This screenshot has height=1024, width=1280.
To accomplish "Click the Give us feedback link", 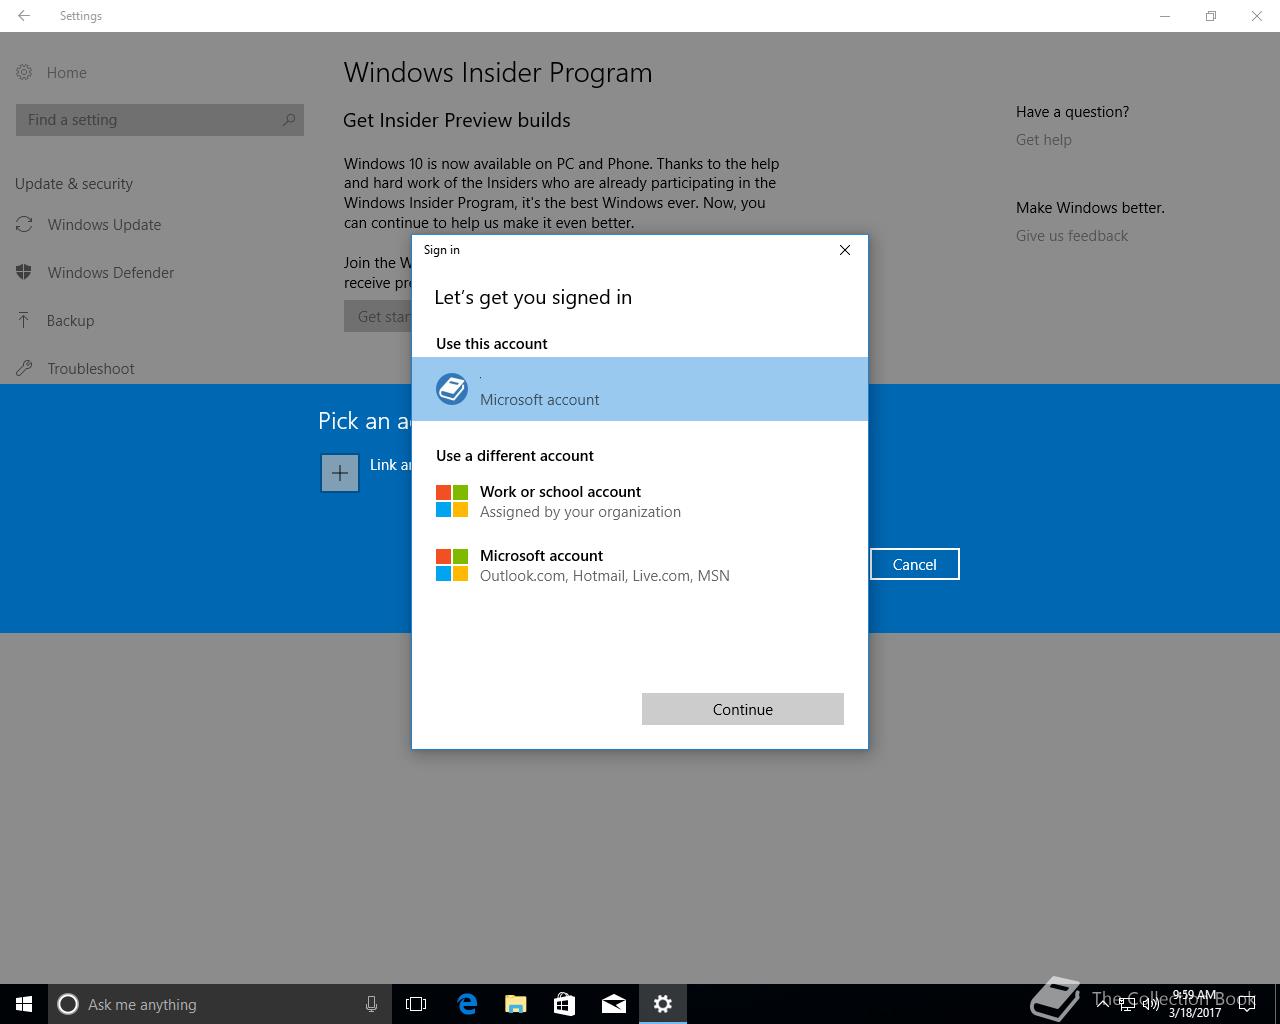I will 1071,236.
